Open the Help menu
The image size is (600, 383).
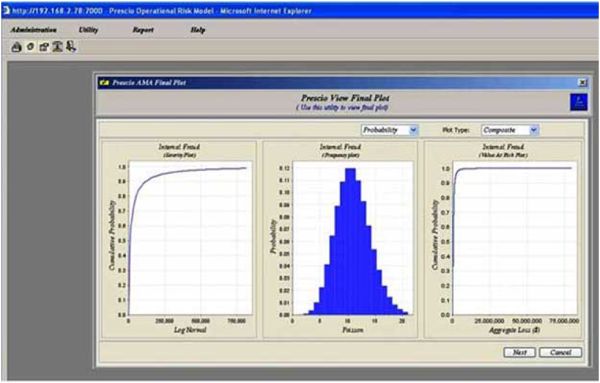[x=197, y=30]
